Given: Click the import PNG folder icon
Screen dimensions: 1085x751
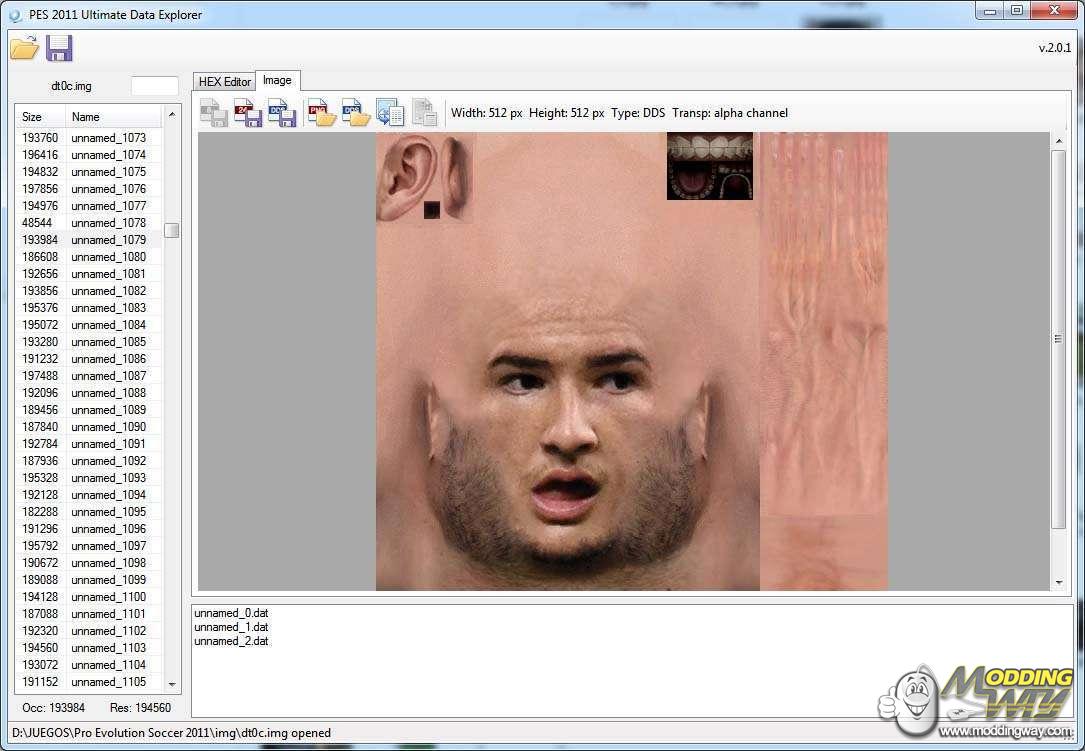Looking at the screenshot, I should [x=321, y=113].
